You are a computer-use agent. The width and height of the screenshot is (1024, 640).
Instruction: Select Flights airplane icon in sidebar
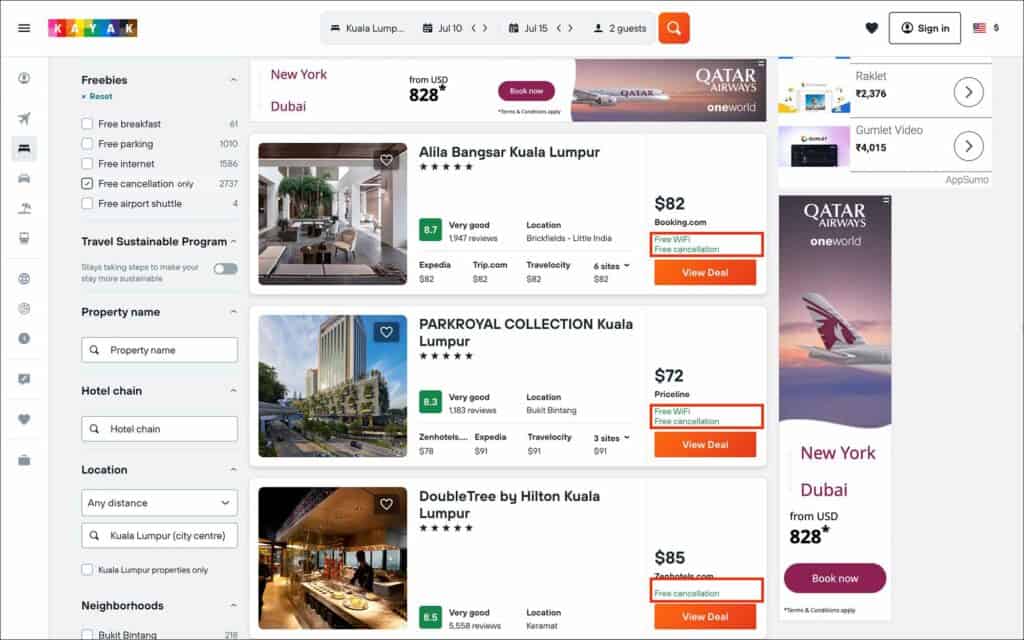24,118
